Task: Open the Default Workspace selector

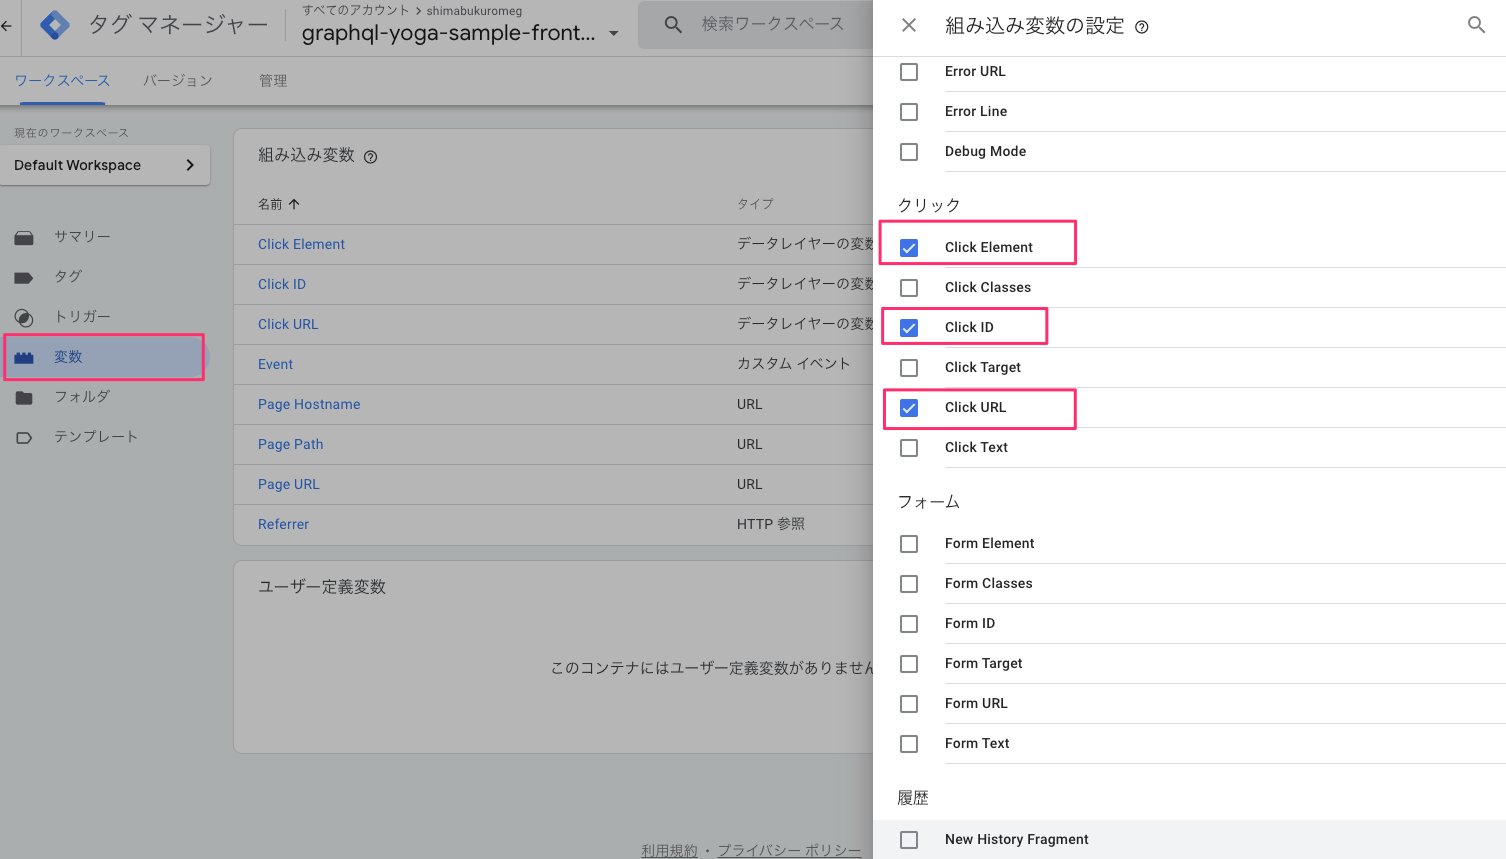Action: 105,164
